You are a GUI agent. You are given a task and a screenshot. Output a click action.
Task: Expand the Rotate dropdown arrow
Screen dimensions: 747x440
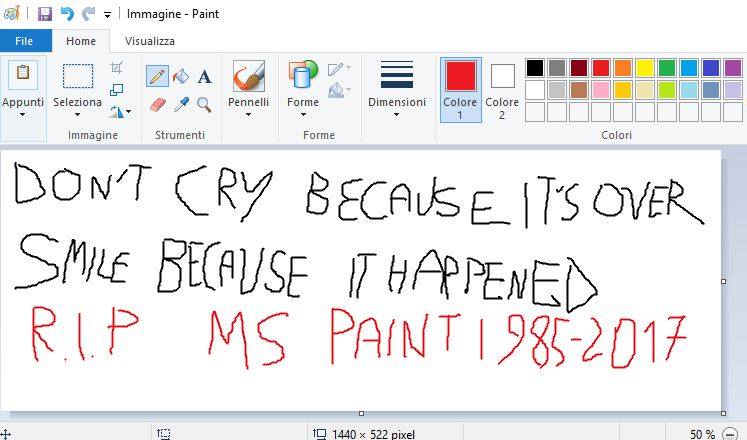(x=129, y=112)
